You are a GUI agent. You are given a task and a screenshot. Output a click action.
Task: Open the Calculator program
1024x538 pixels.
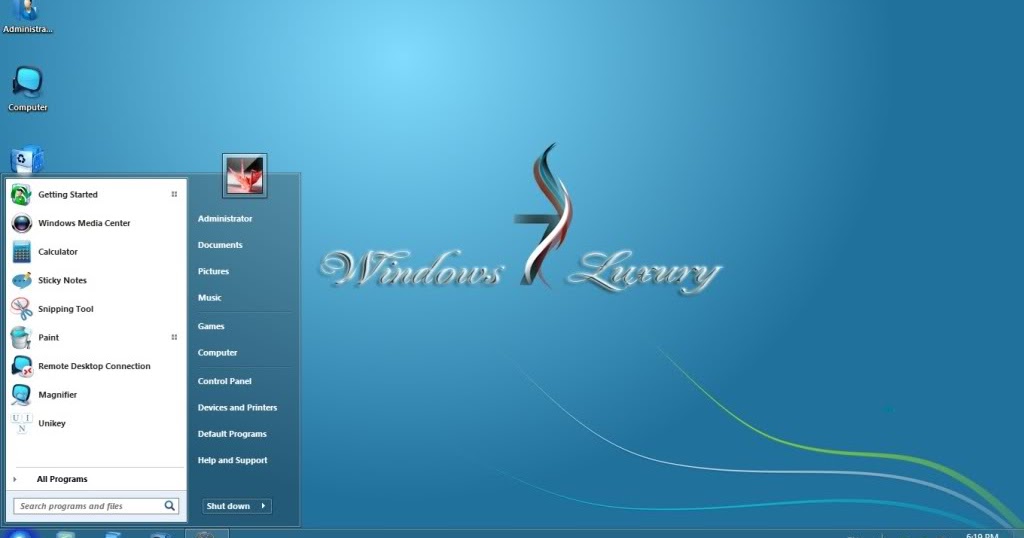coord(95,252)
